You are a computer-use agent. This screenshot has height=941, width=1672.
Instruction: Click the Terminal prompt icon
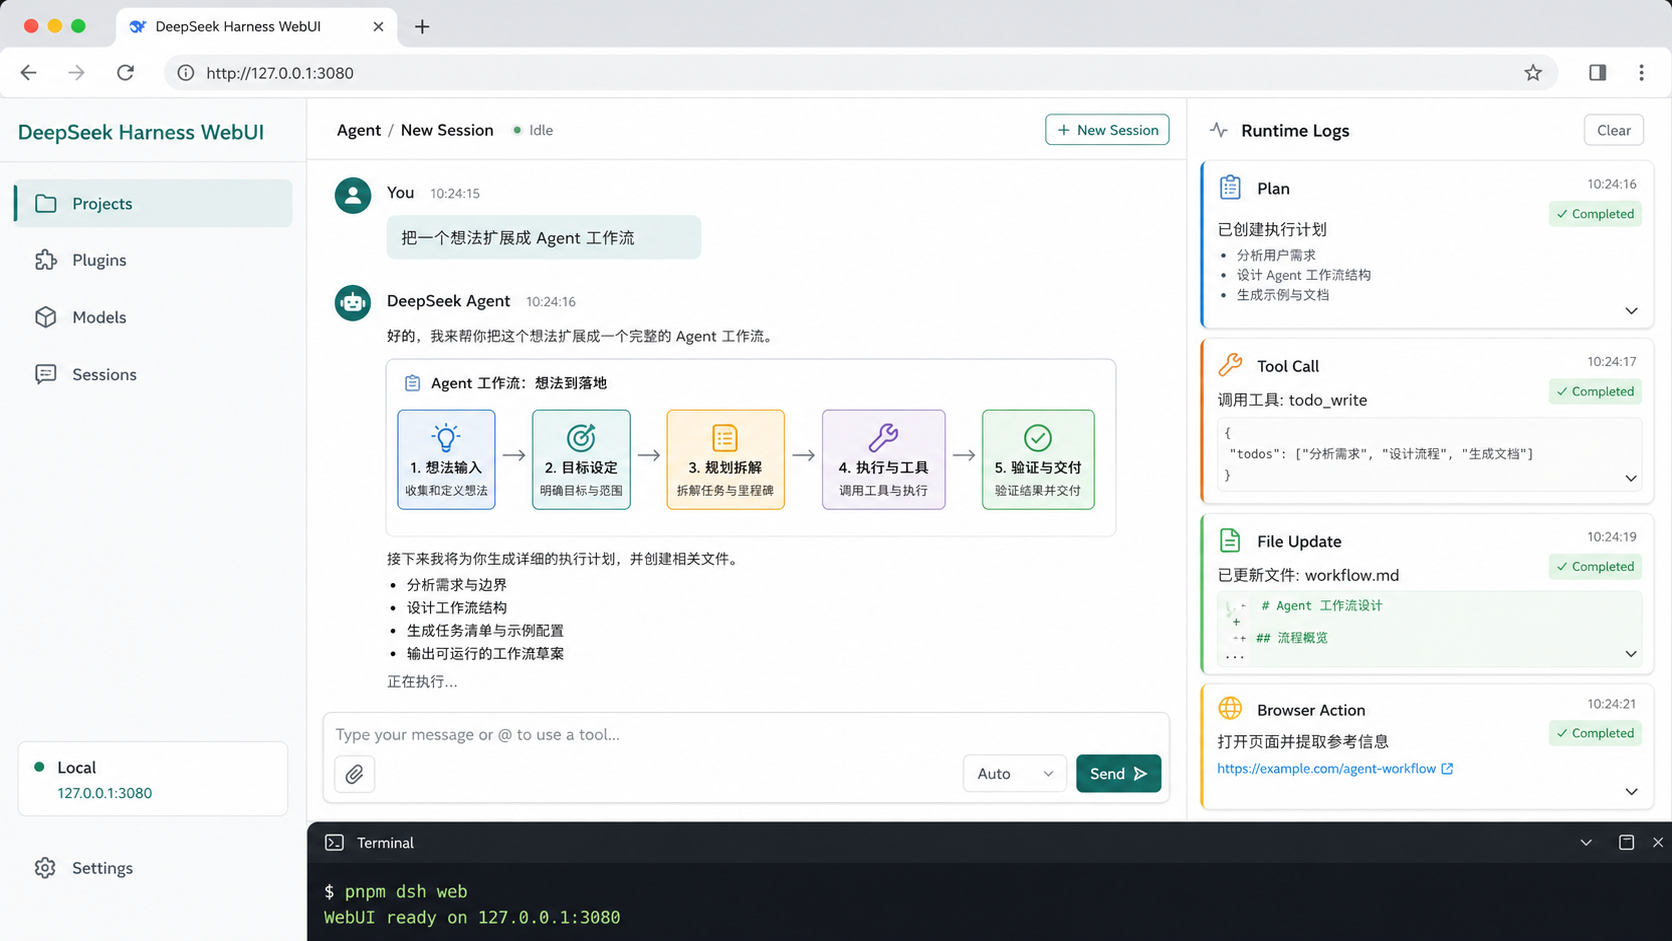334,843
